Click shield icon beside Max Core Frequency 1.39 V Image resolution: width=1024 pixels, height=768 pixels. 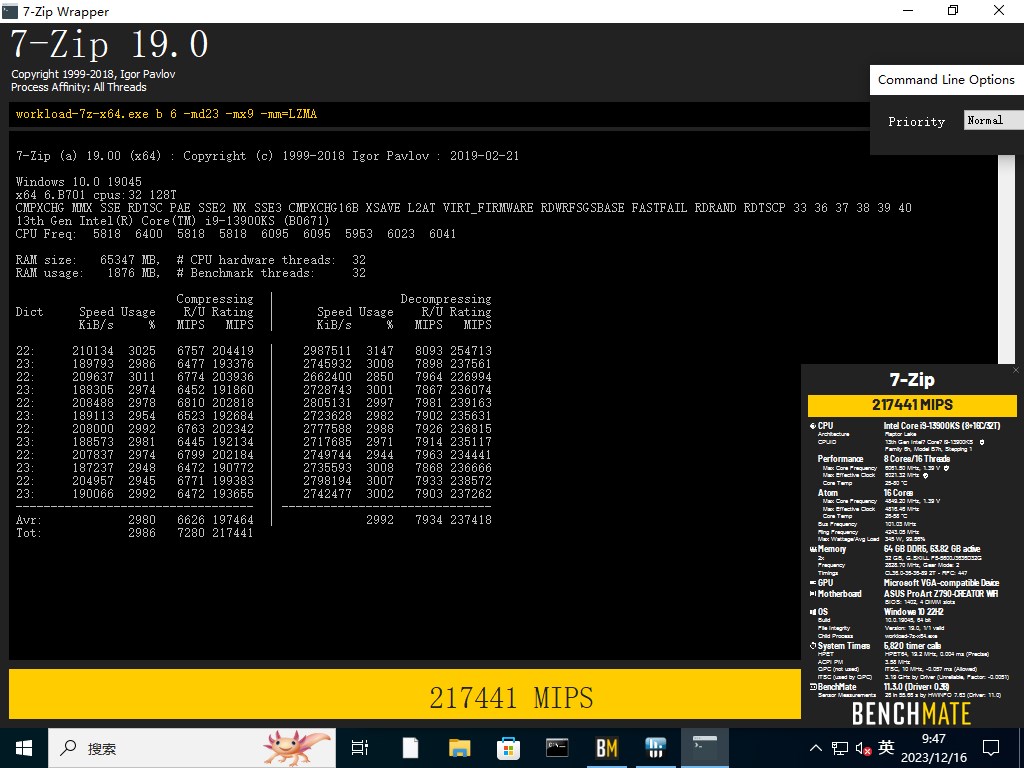[946, 468]
